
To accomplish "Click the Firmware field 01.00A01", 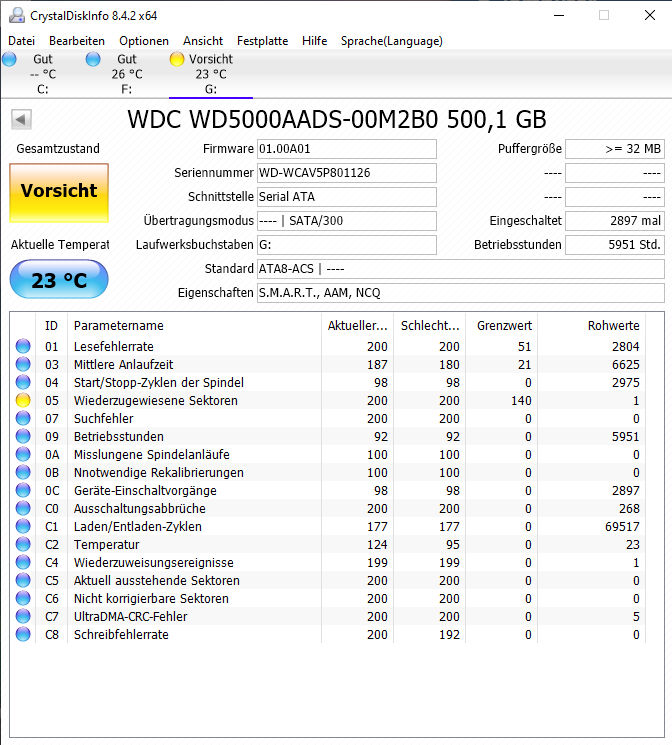I will click(x=346, y=149).
